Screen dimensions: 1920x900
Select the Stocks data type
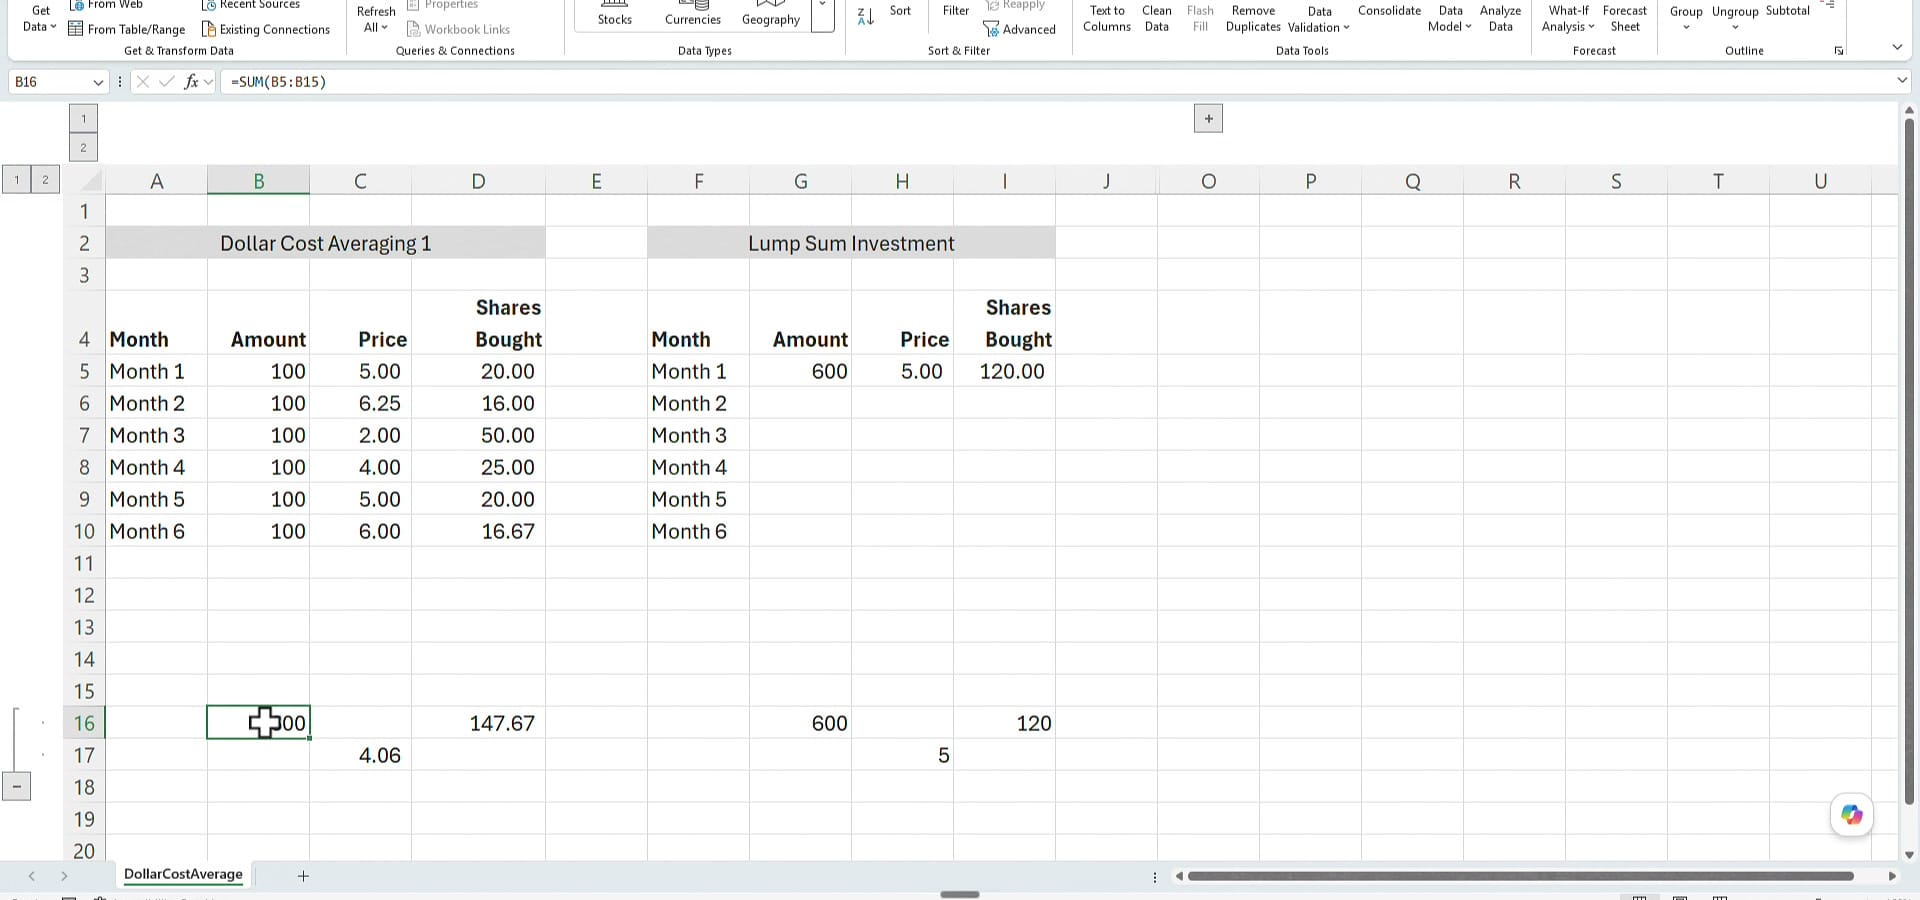[x=615, y=14]
